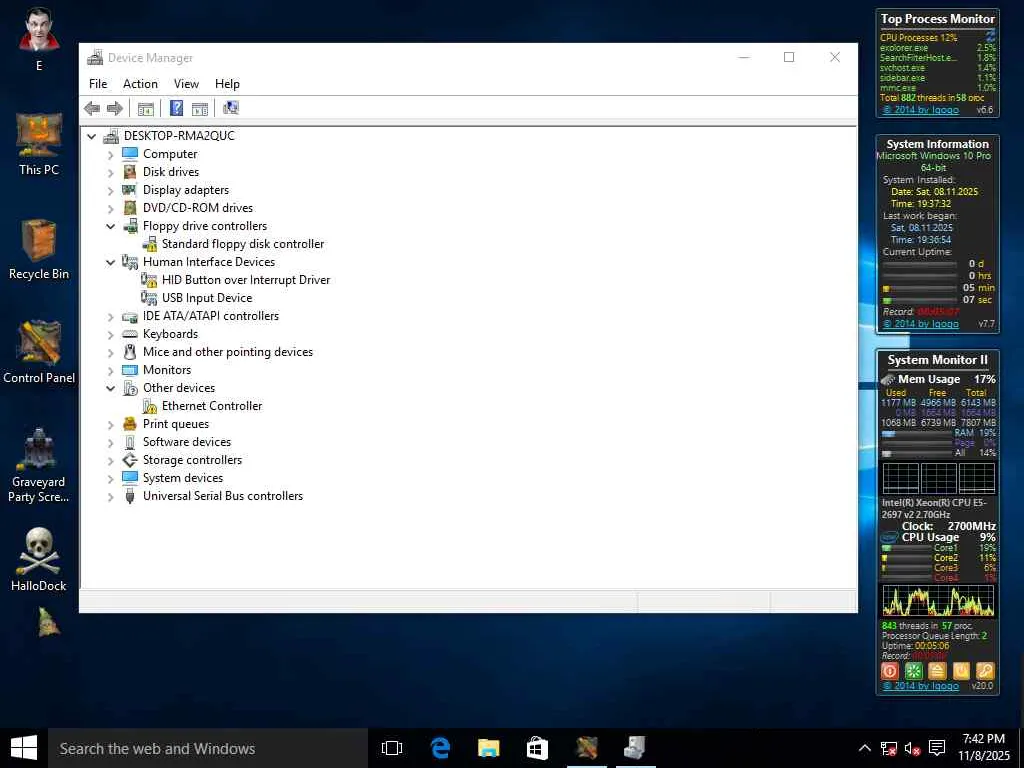Click the green restart button in System Monitor II
Image resolution: width=1024 pixels, height=768 pixels.
click(x=914, y=671)
